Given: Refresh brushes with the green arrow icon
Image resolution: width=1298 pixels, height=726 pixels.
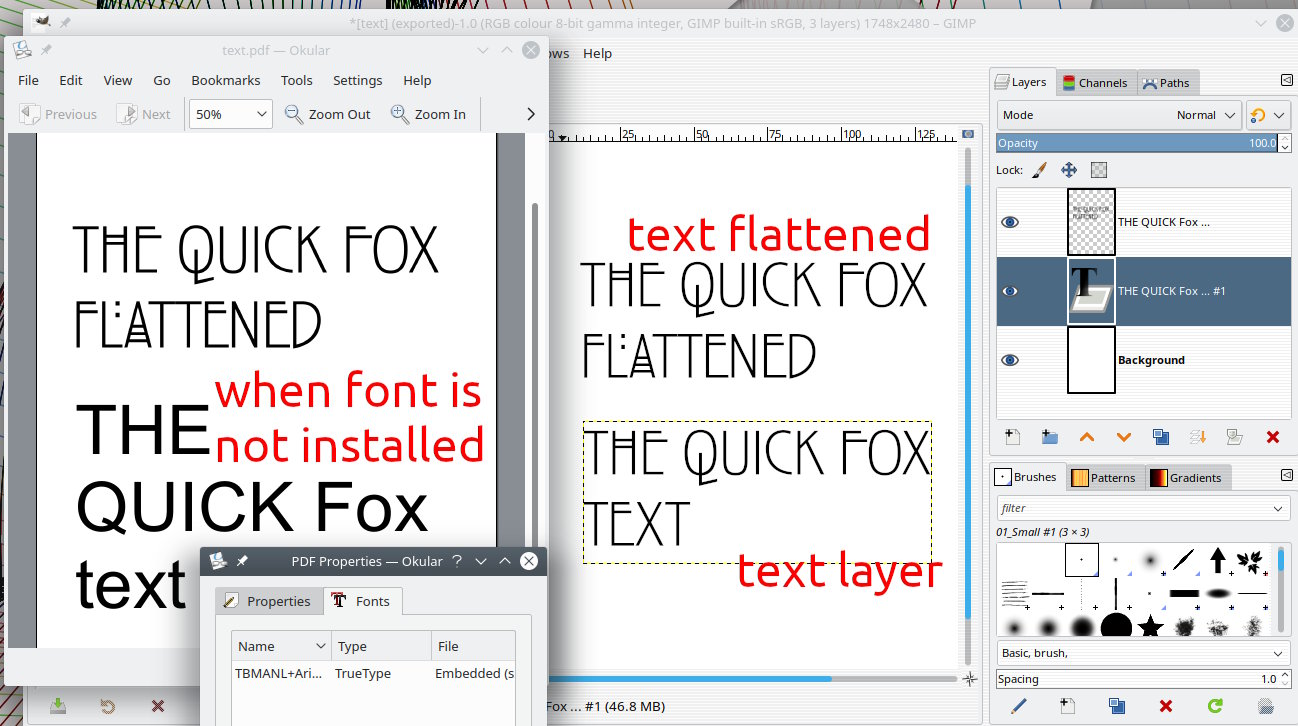Looking at the screenshot, I should (x=1215, y=706).
